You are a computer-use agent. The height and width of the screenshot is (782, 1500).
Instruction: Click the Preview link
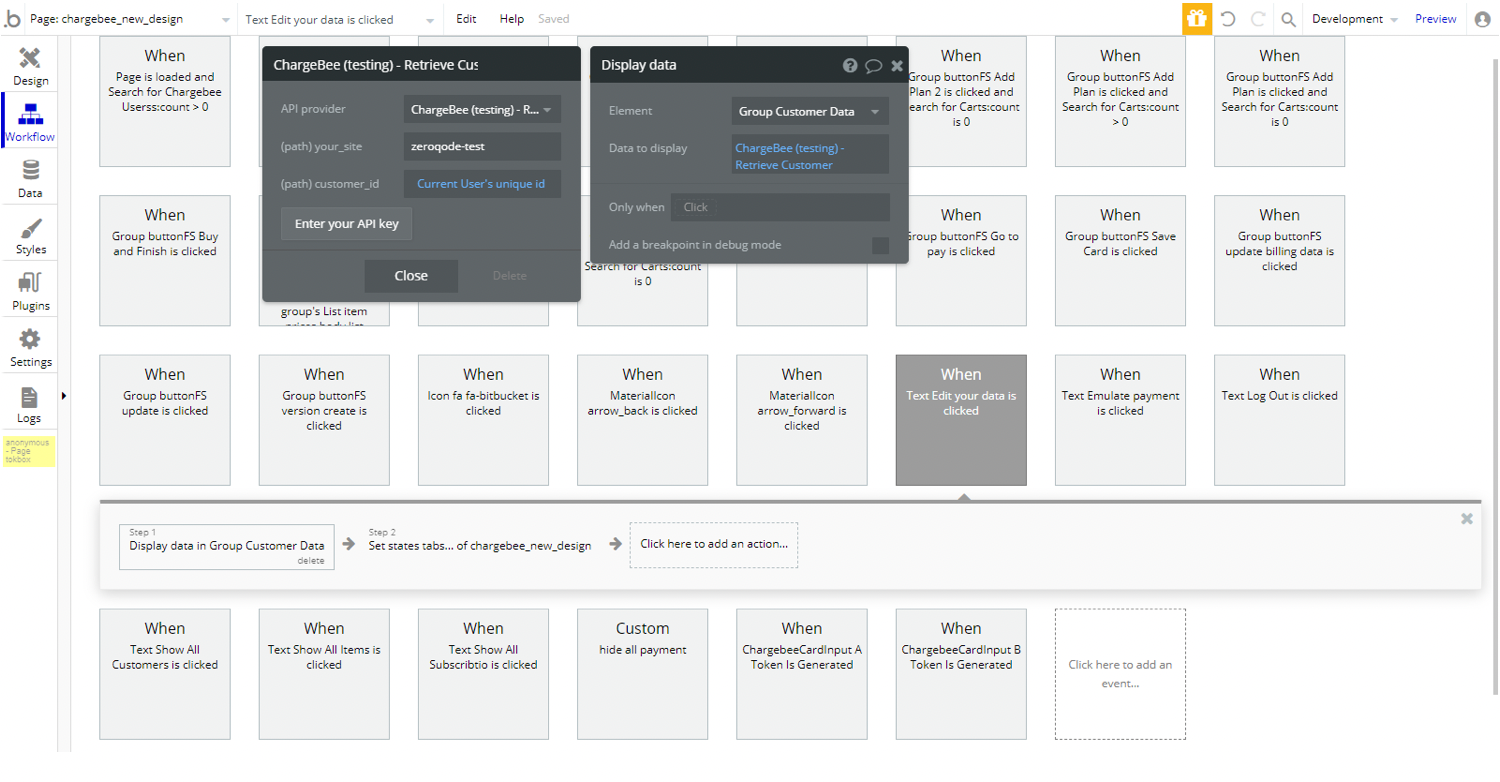click(x=1436, y=19)
